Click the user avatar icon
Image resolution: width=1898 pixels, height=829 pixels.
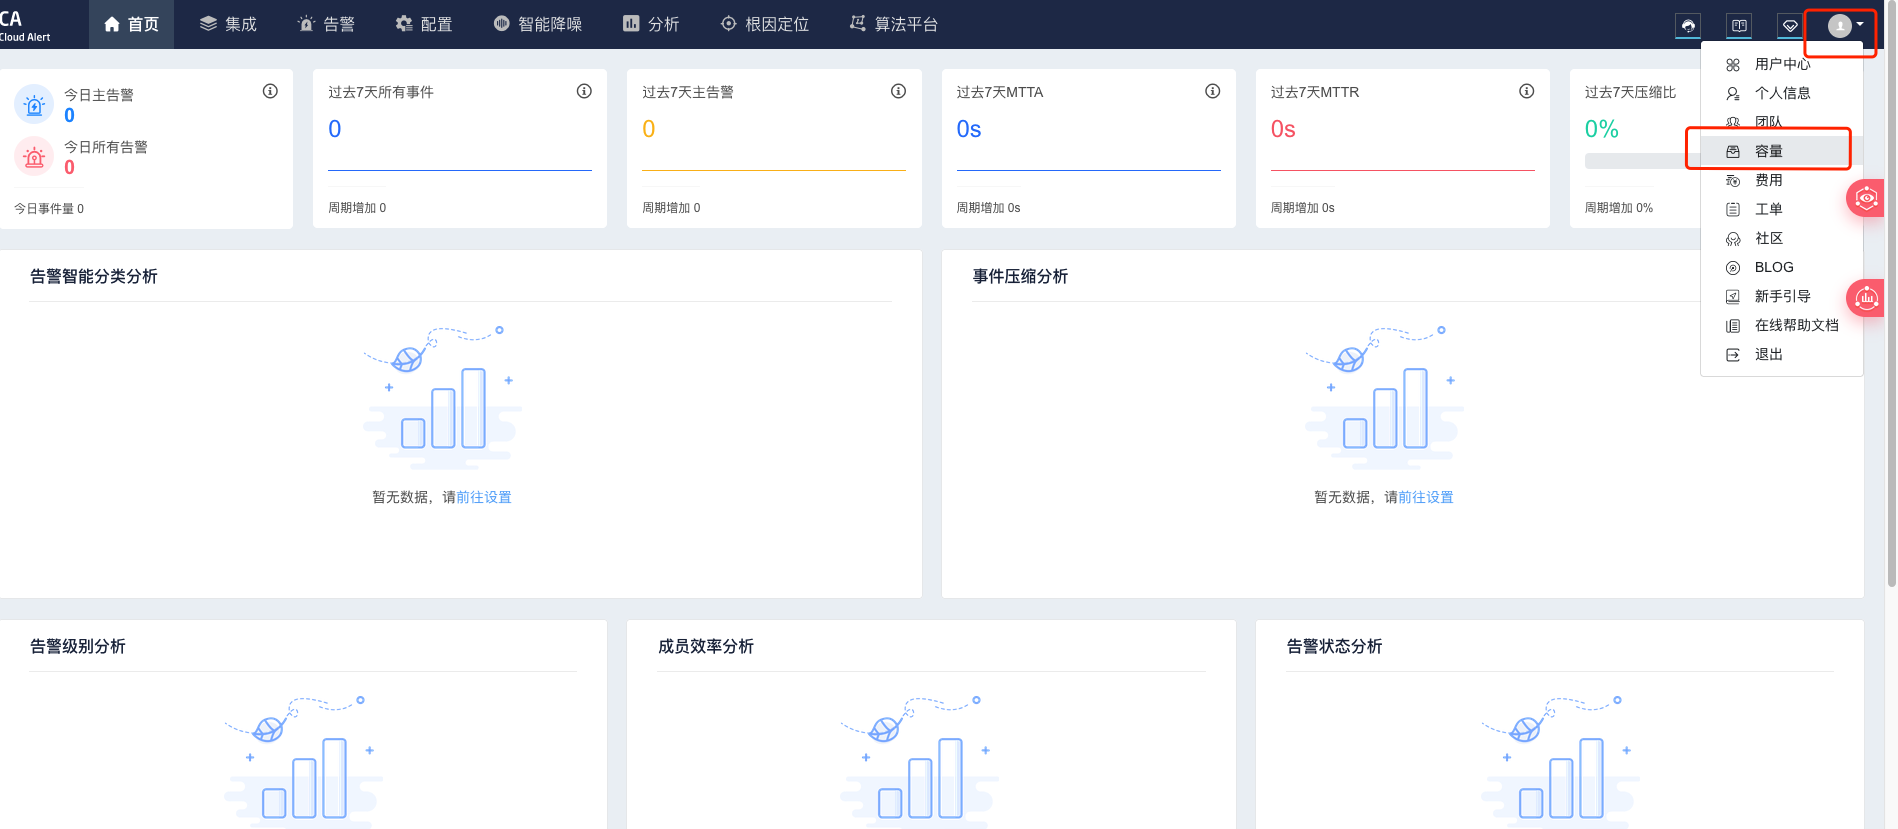click(1839, 25)
